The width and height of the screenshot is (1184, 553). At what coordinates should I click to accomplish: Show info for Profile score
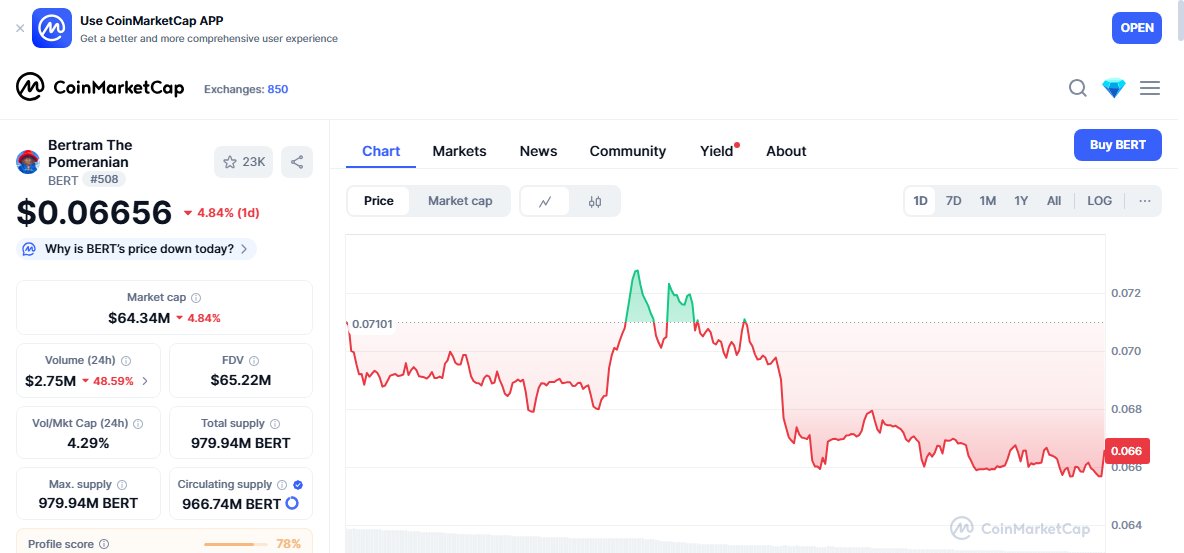coord(104,544)
